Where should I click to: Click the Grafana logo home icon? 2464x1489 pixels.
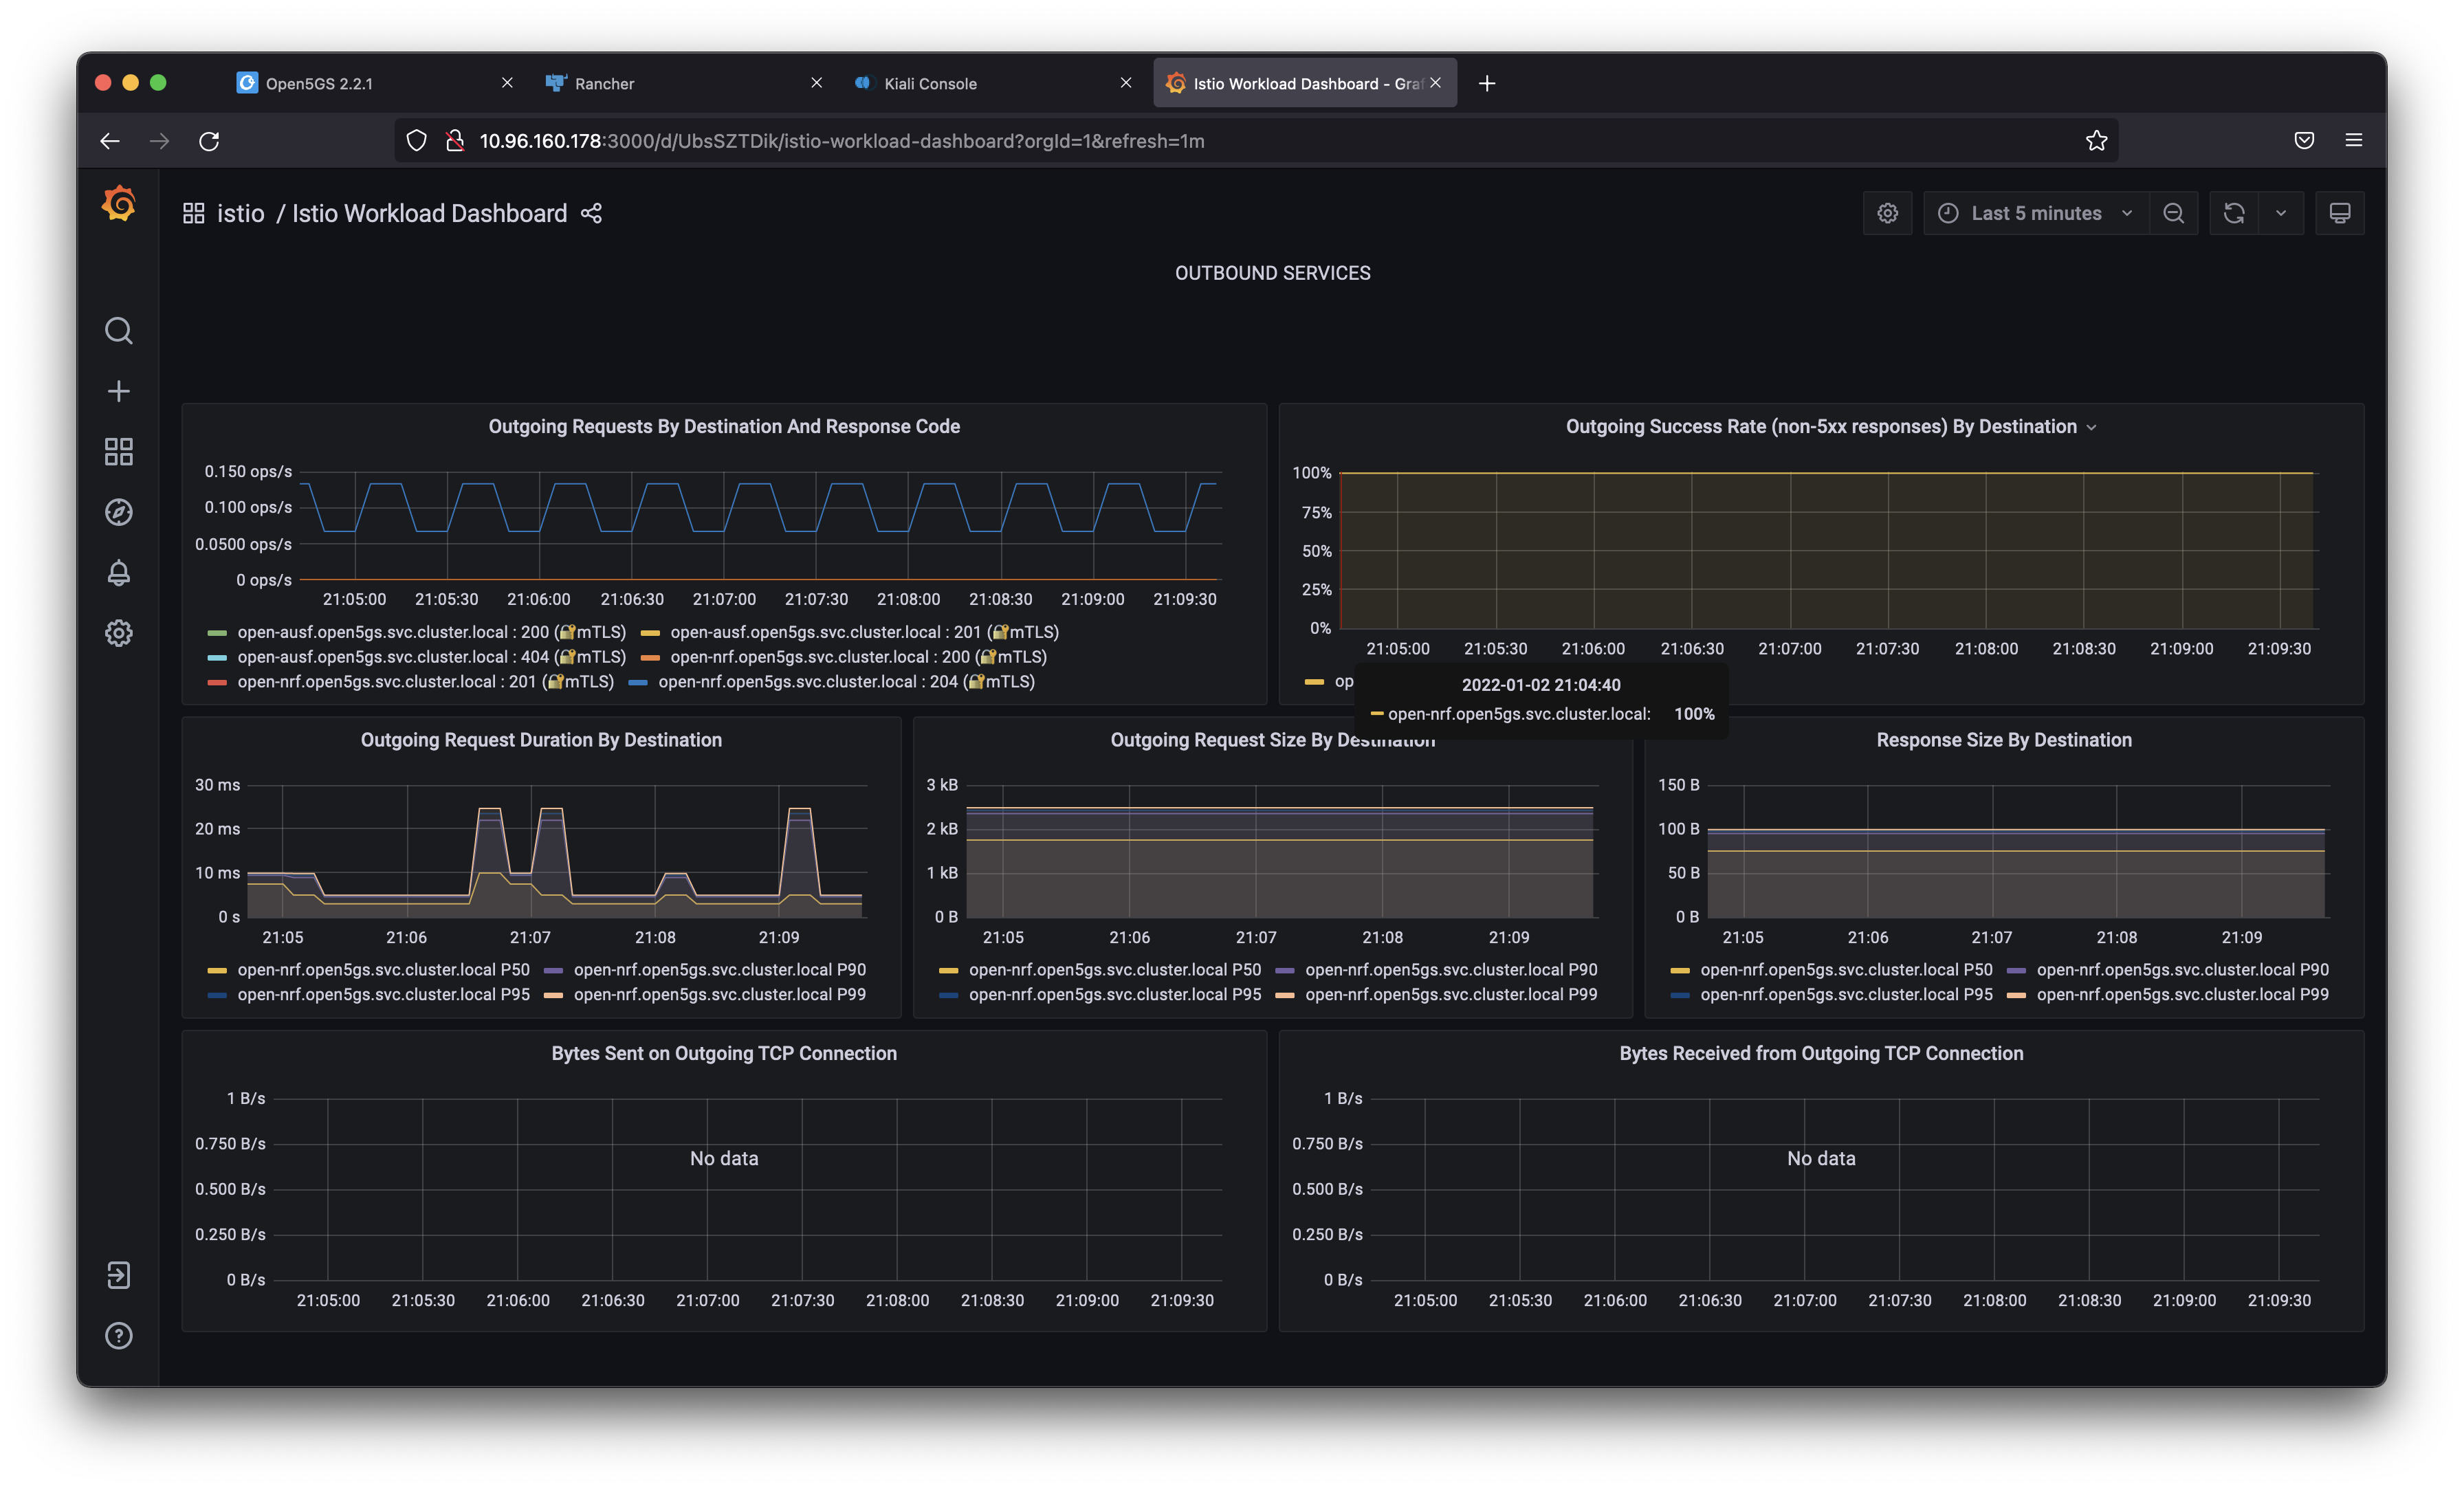[119, 204]
